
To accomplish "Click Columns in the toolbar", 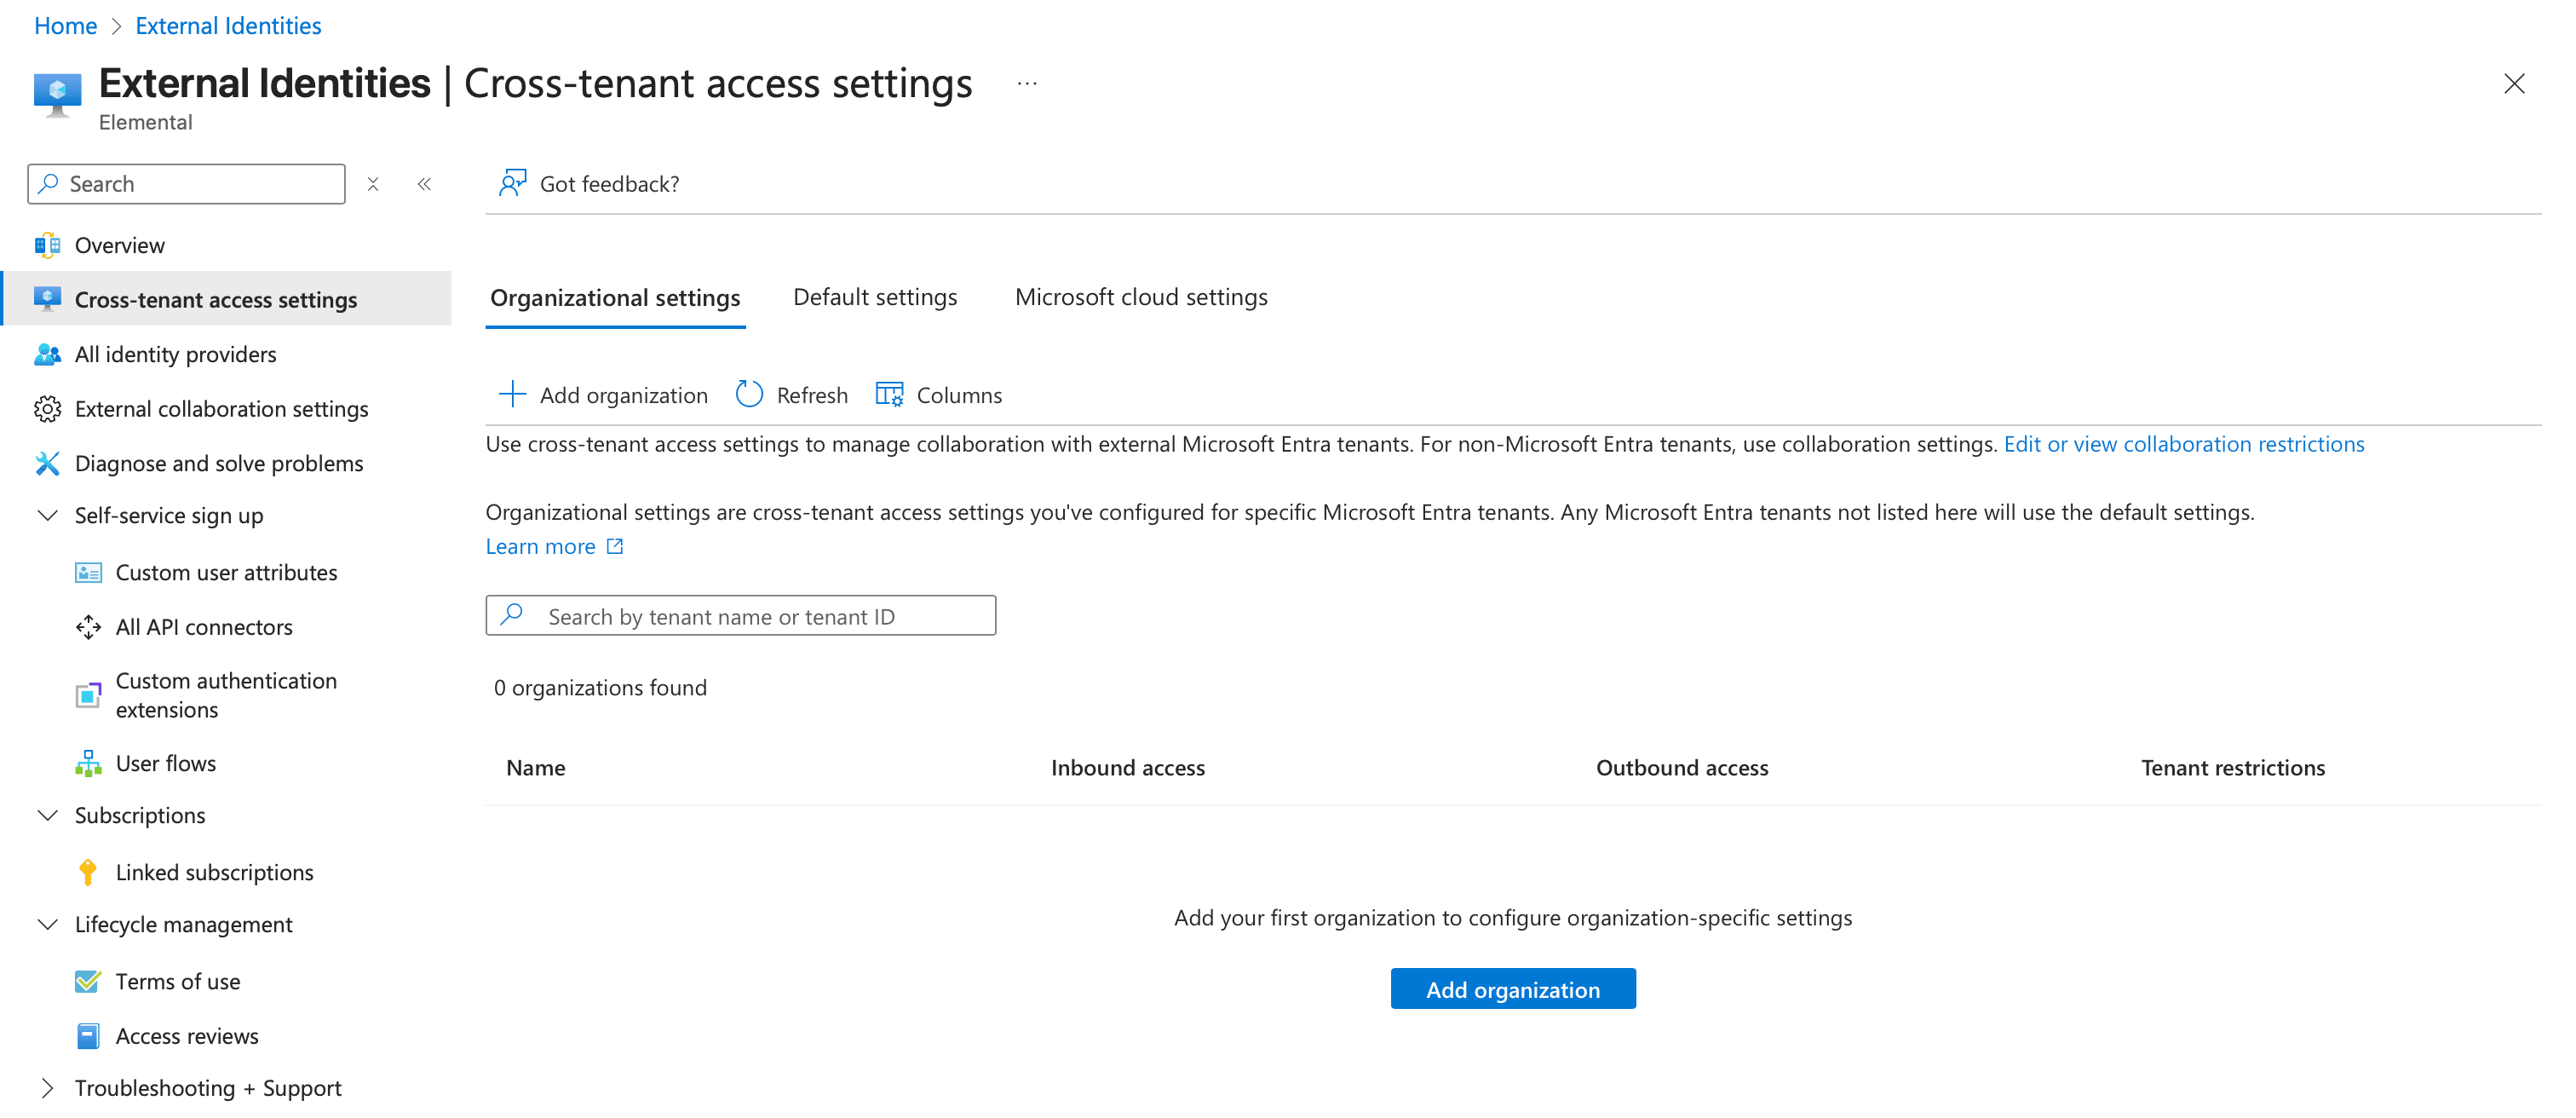I will tap(938, 395).
